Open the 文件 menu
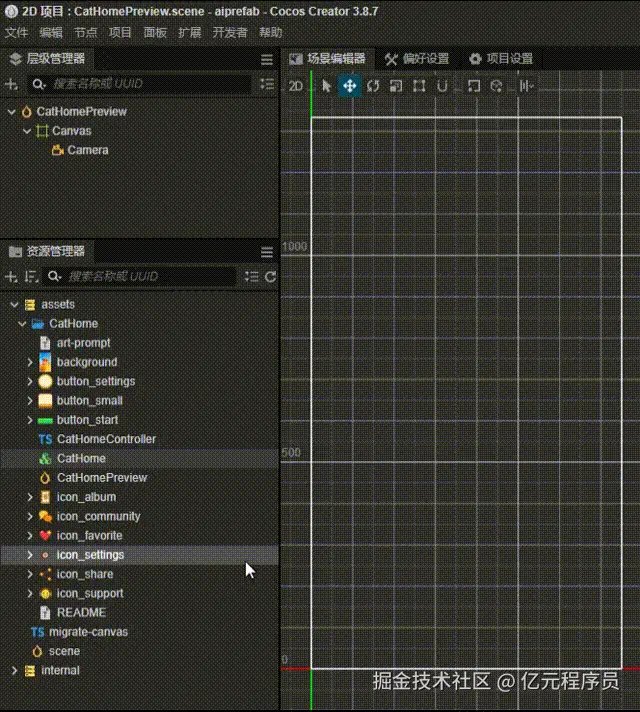The width and height of the screenshot is (640, 712). [x=16, y=33]
